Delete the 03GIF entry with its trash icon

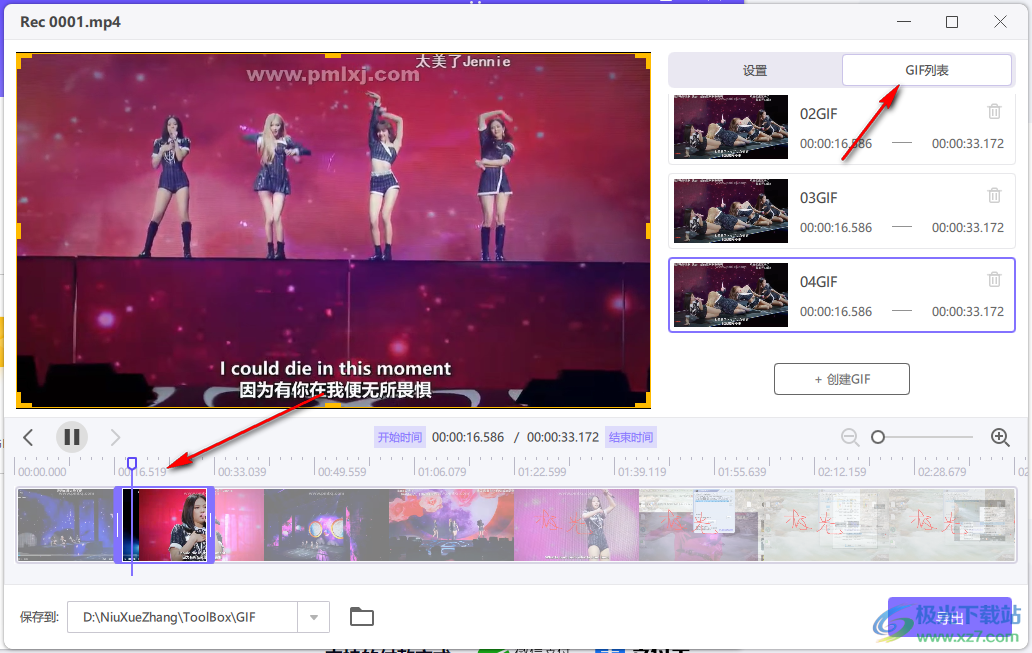tap(994, 196)
